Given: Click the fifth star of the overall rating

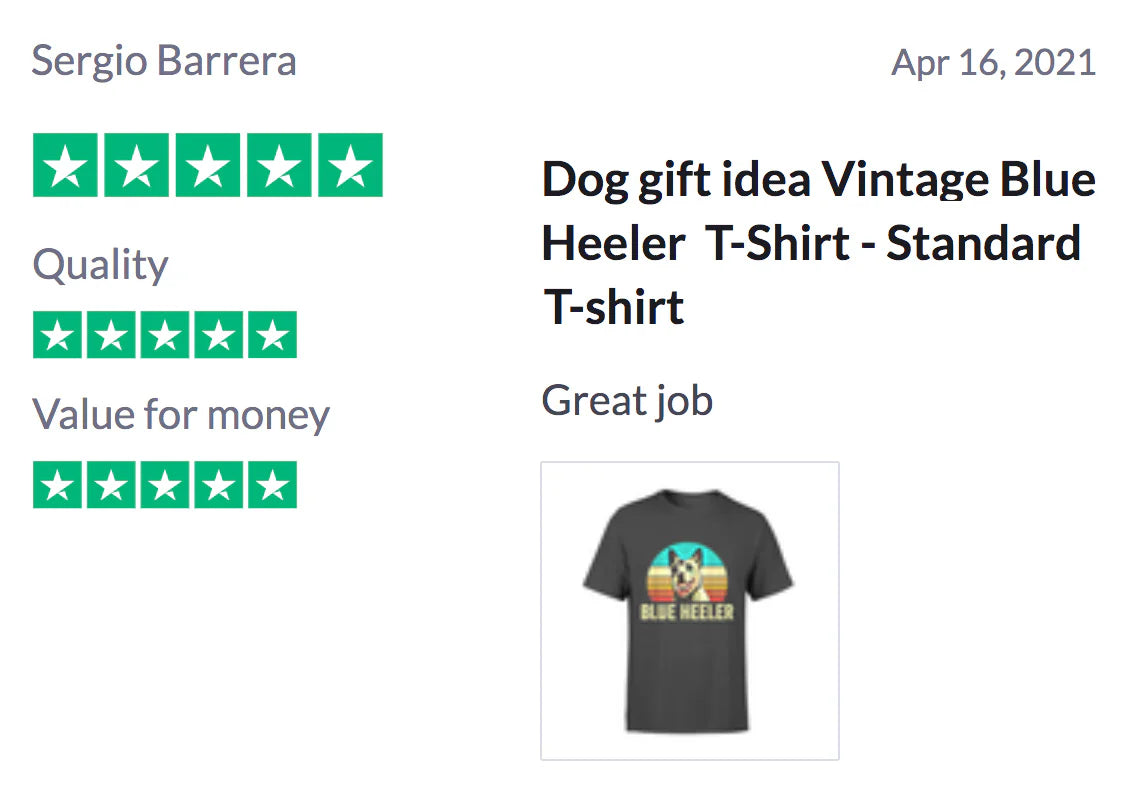Looking at the screenshot, I should [351, 165].
